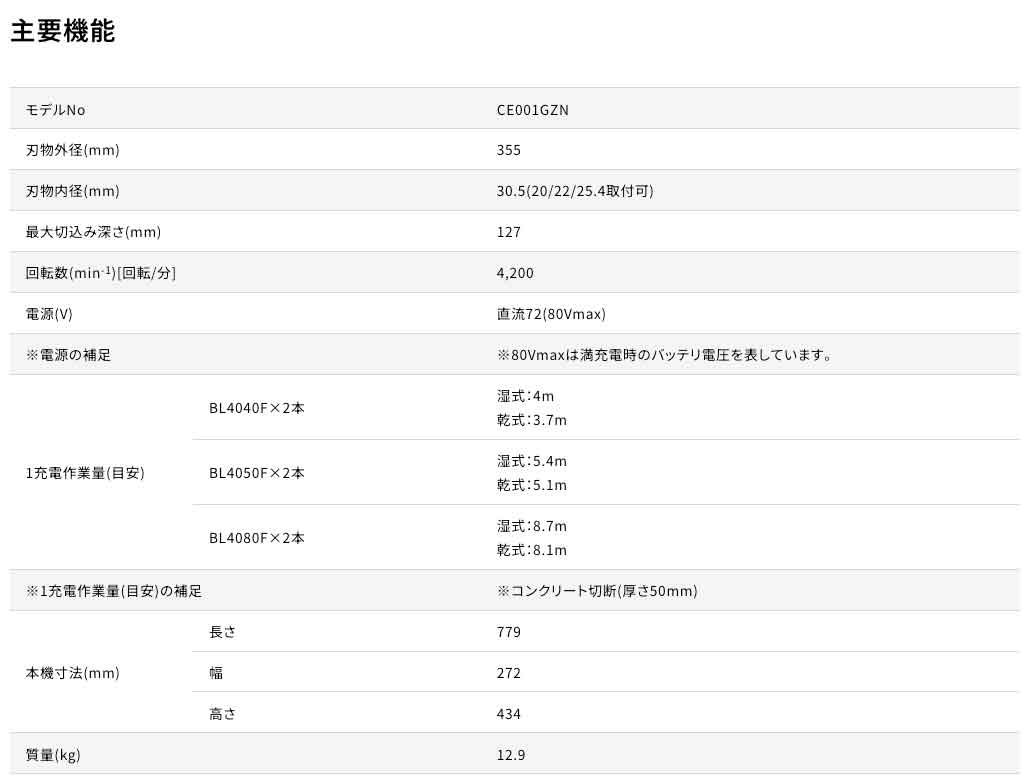Select the BL4080F×2本 battery label
Screen dimensions: 1030x779
coord(257,538)
